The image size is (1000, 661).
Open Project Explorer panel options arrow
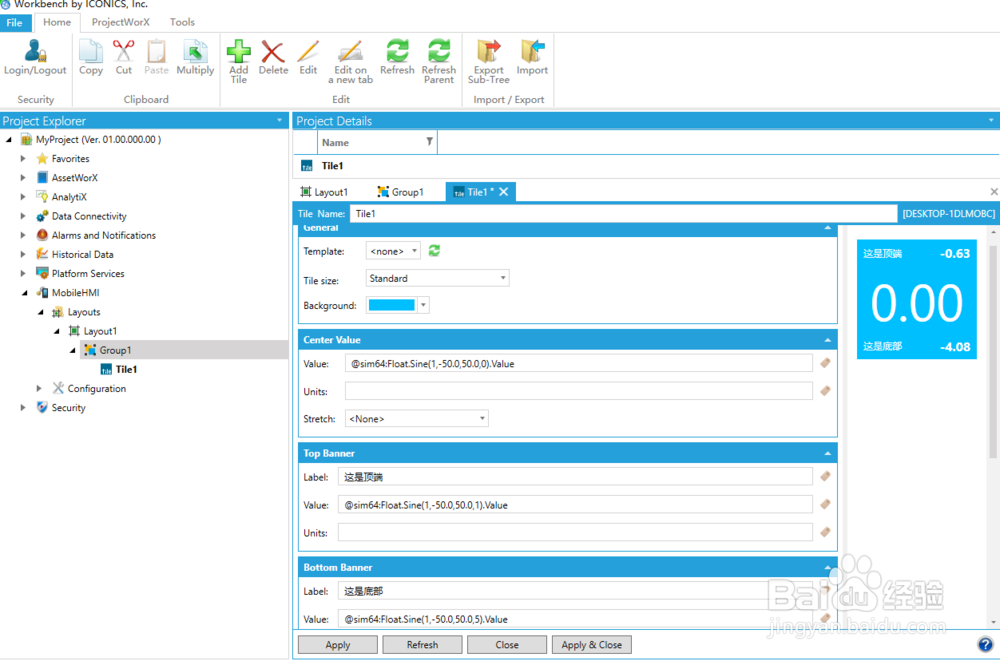pos(279,120)
